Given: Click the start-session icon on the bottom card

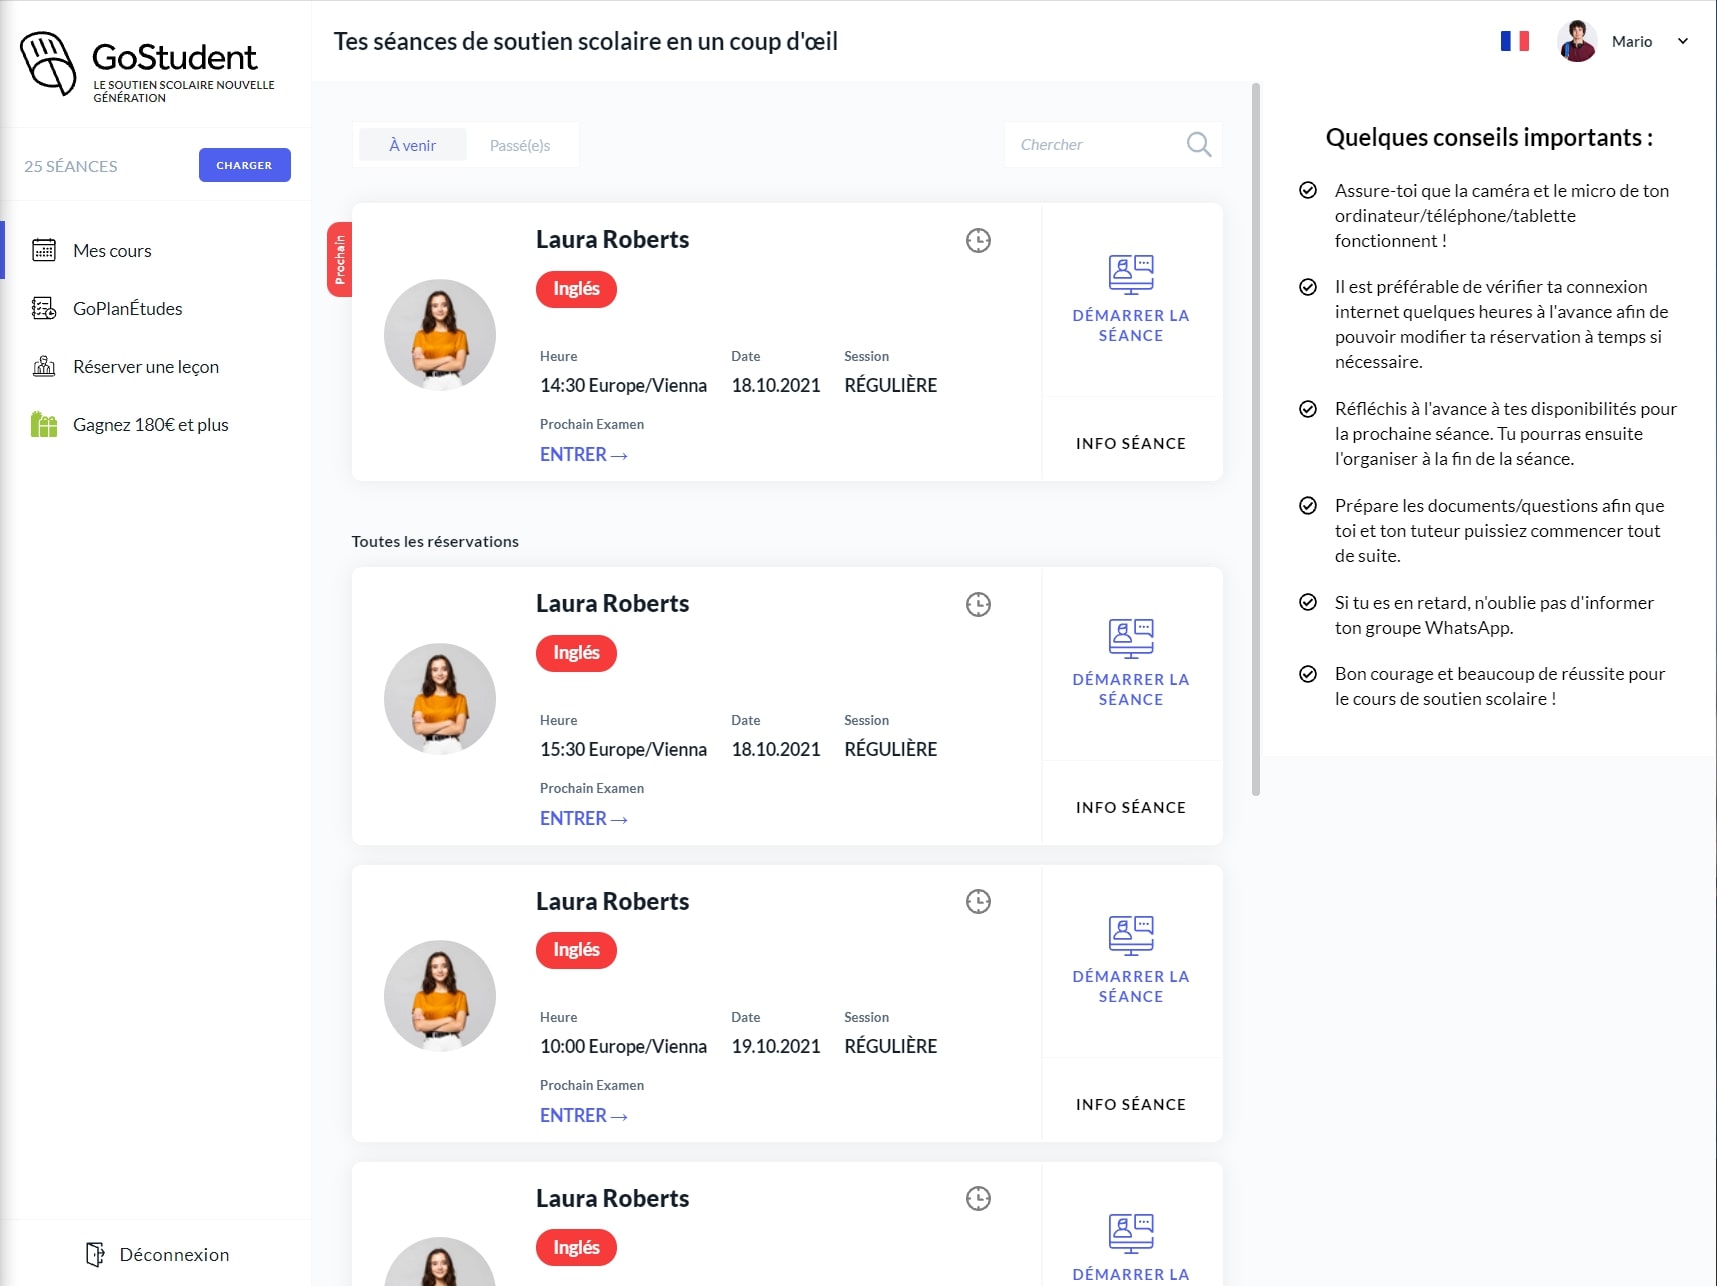Looking at the screenshot, I should pyautogui.click(x=1131, y=1233).
